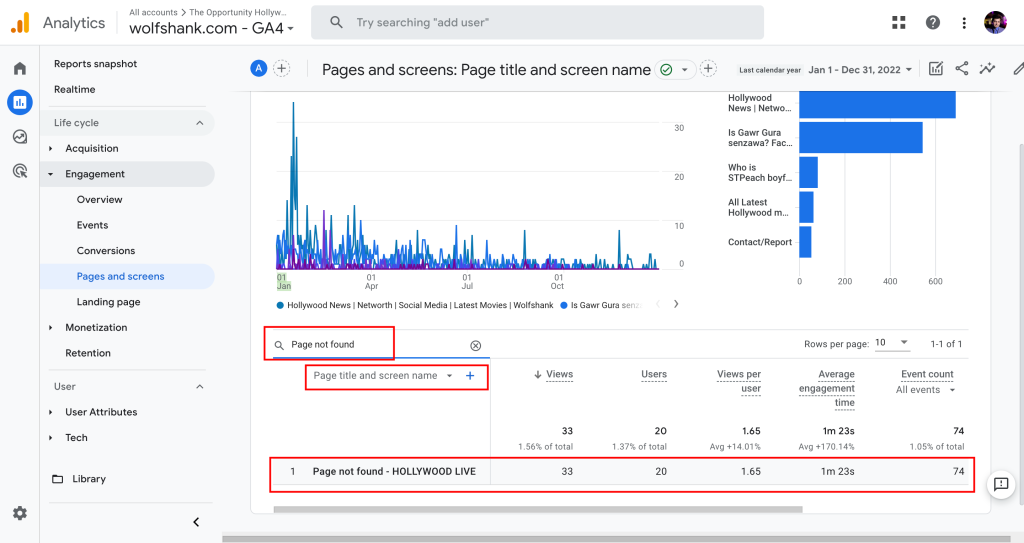Sort by Views using the down arrow

(x=537, y=375)
